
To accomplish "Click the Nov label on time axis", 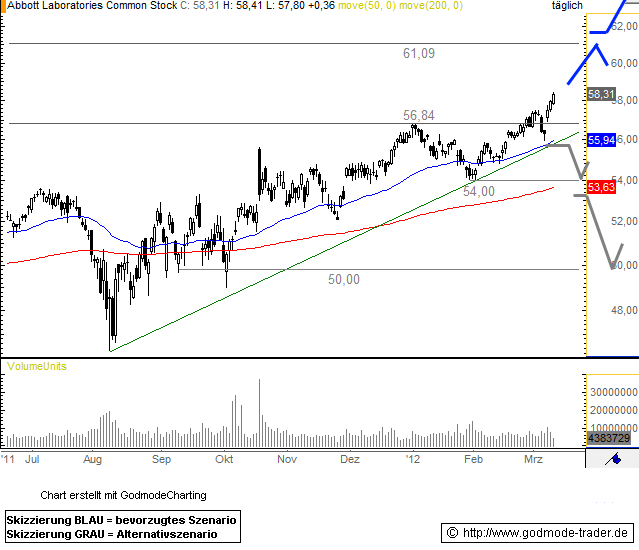I will pos(287,459).
